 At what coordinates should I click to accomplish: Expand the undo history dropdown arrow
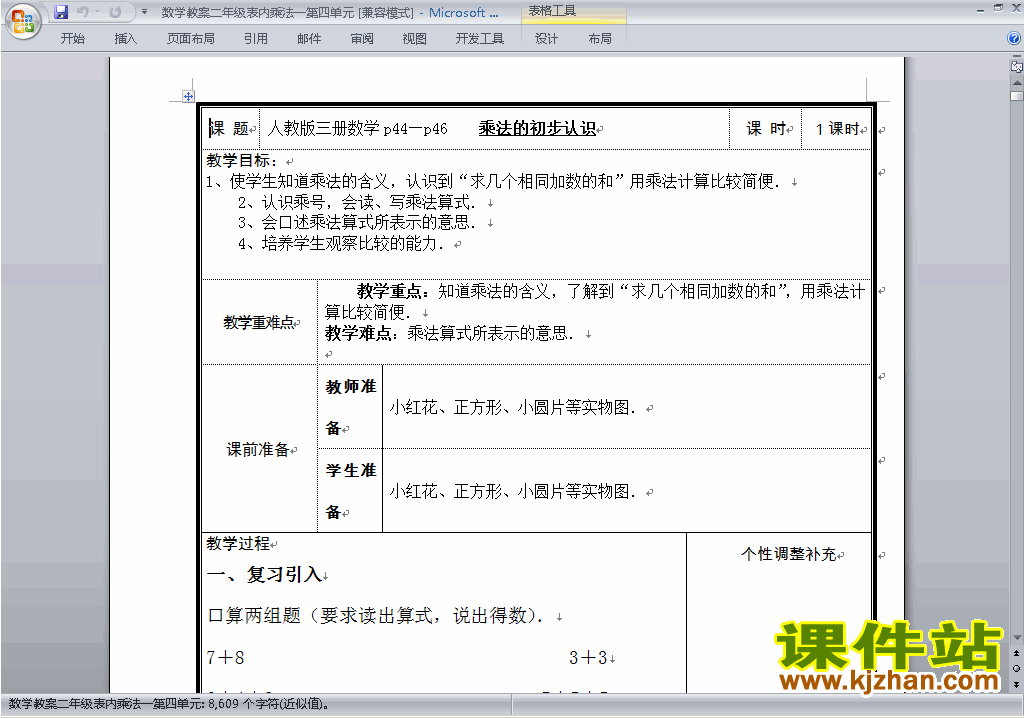(98, 12)
